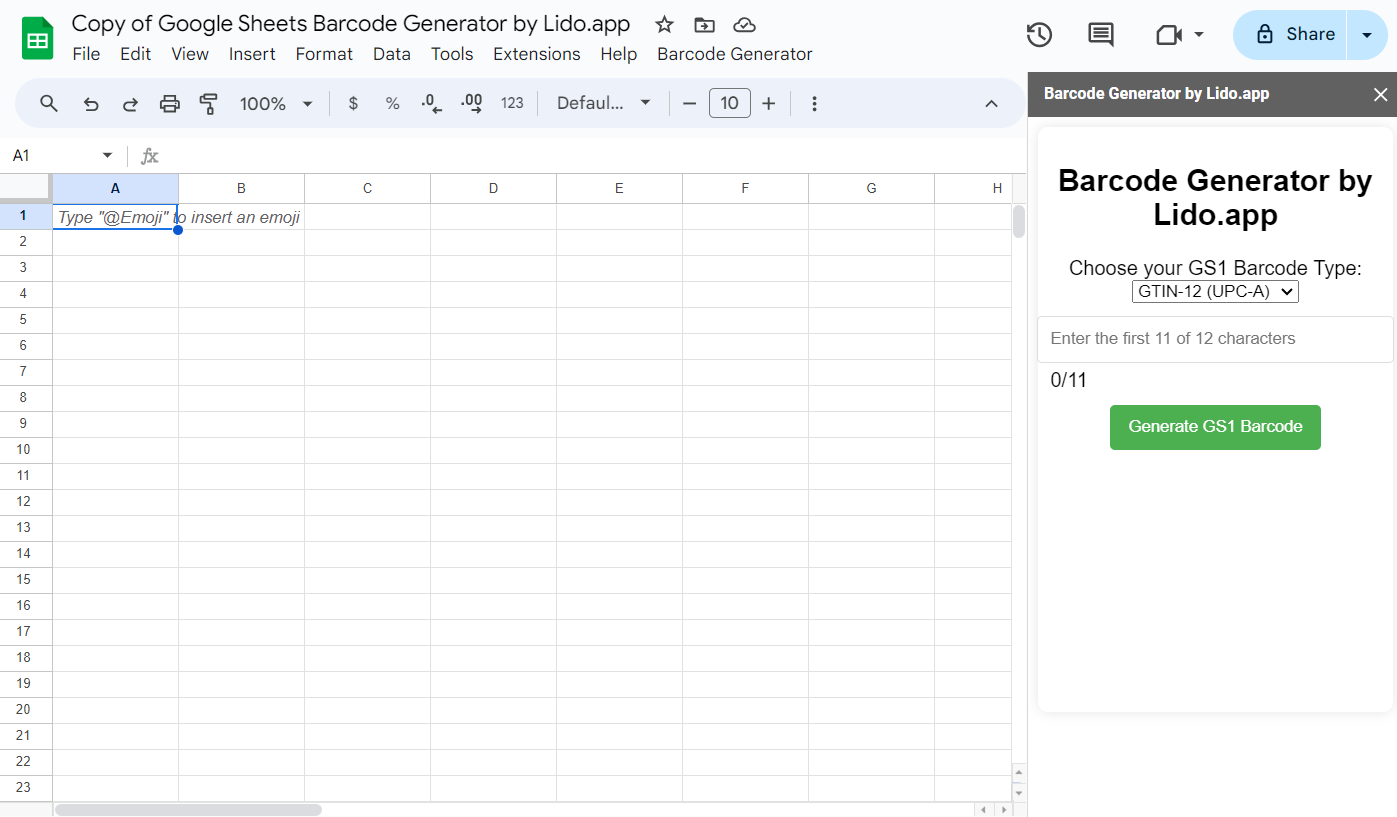Click the select all corner box
Screen dimensions: 1397x817
point(26,188)
